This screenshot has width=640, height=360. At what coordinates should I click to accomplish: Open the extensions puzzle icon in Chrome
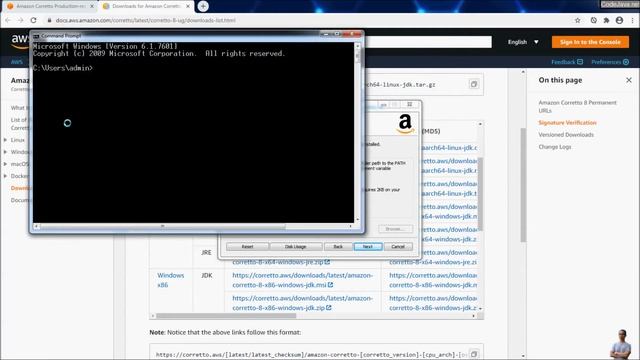607,20
